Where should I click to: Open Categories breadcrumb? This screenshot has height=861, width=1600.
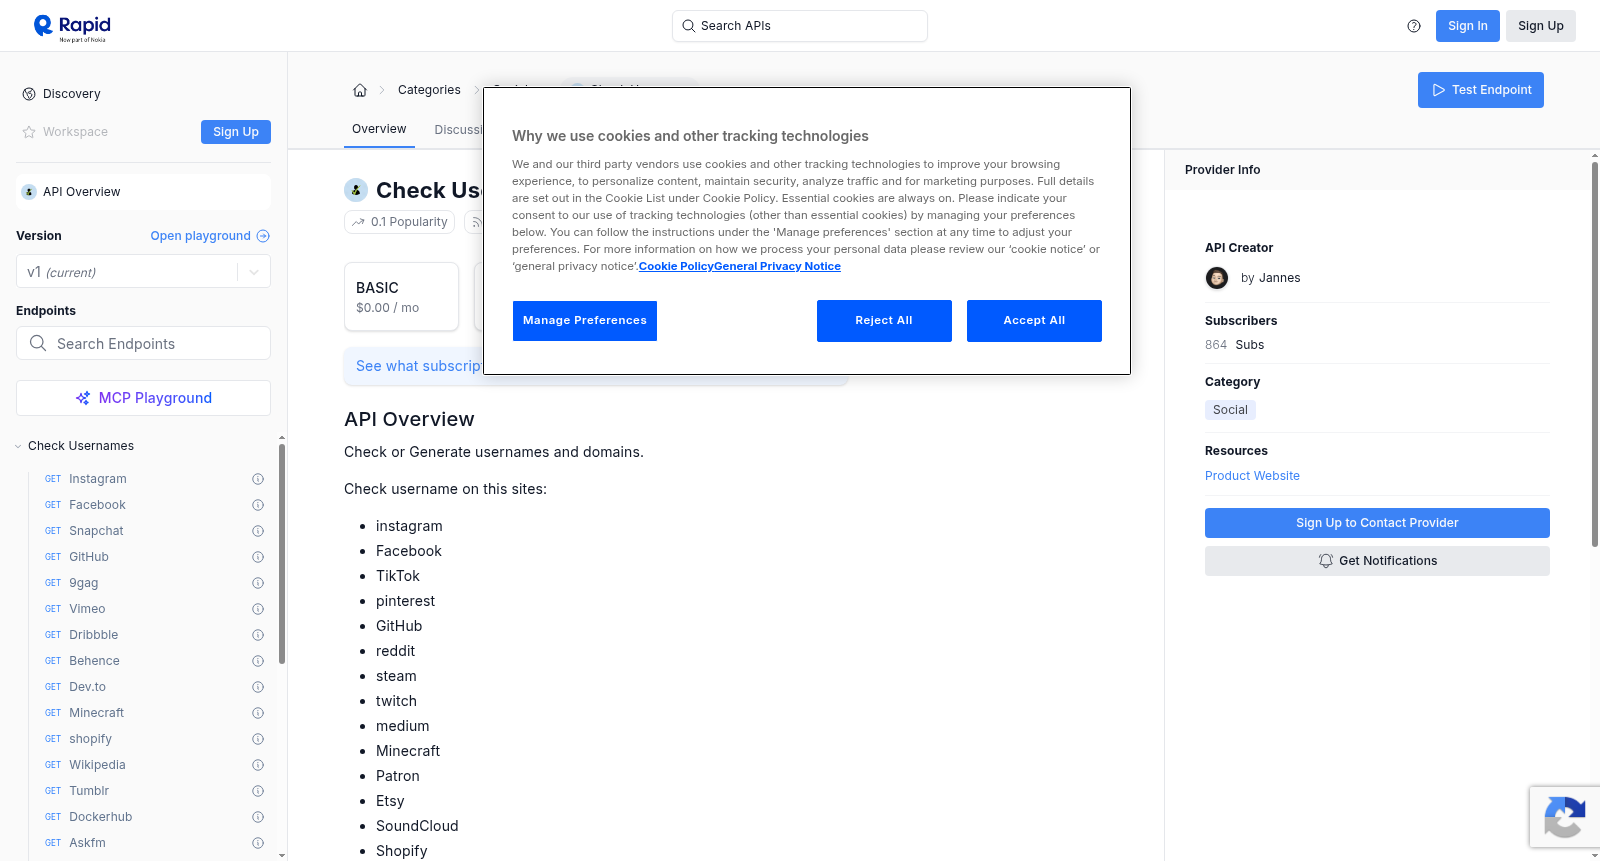pyautogui.click(x=429, y=90)
